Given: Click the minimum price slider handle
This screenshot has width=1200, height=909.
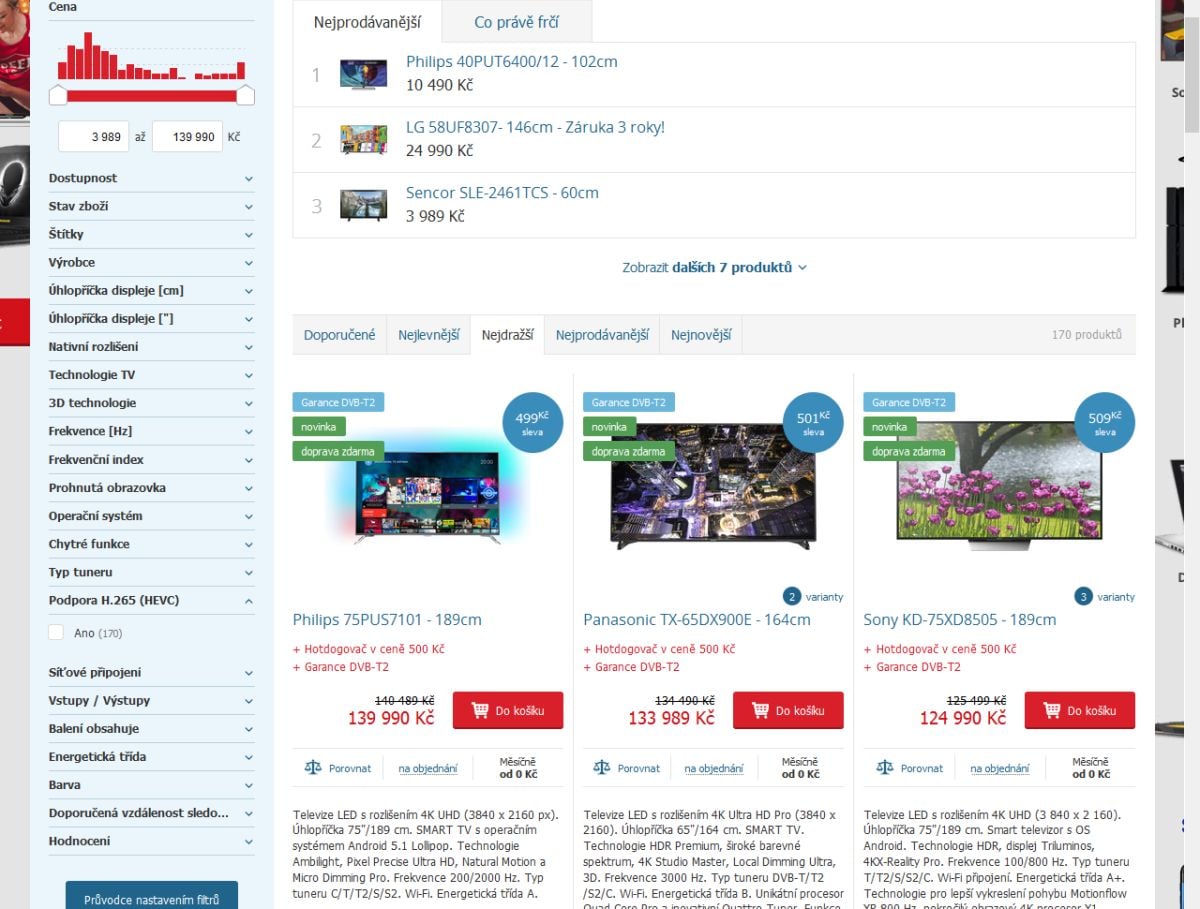Looking at the screenshot, I should click(58, 96).
